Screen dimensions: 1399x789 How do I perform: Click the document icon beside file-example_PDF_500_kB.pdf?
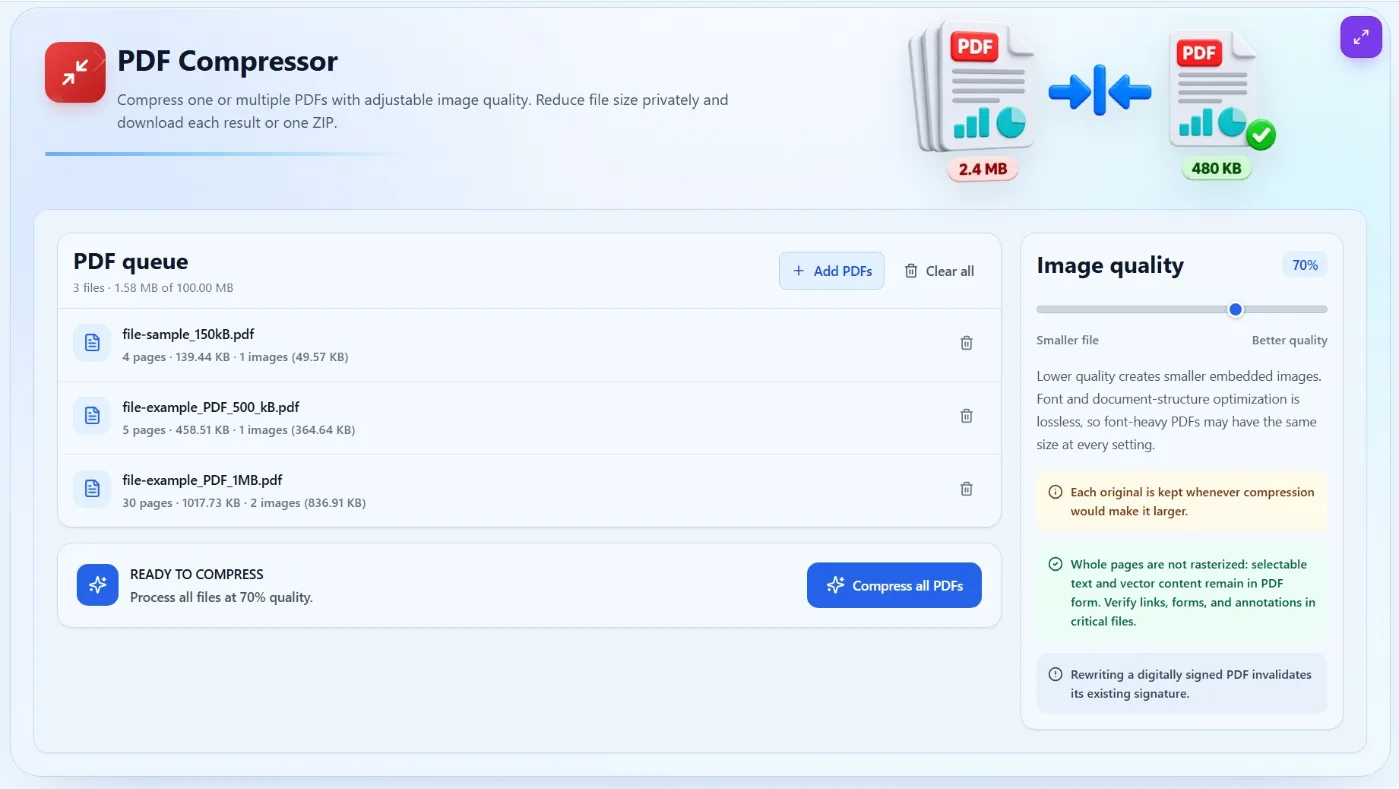[x=92, y=416]
